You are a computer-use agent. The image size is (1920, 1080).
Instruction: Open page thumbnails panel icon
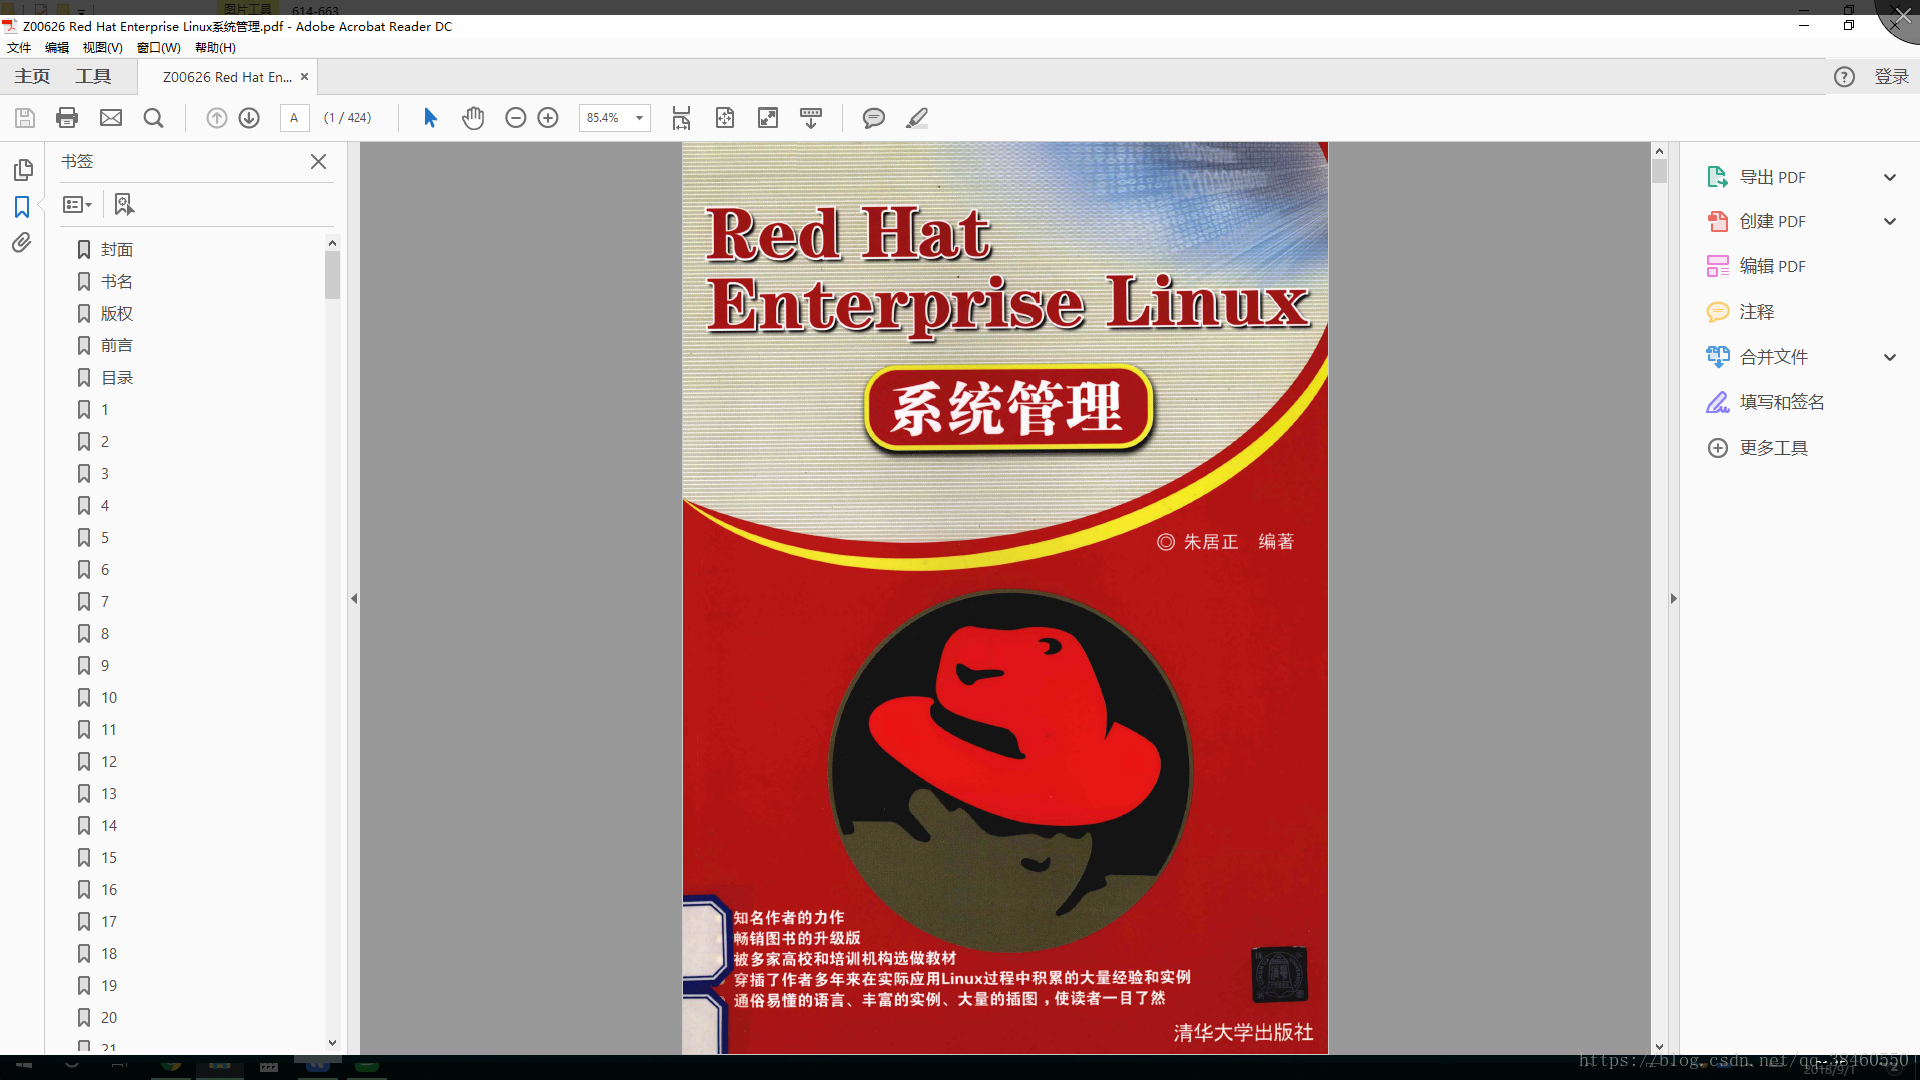coord(23,170)
